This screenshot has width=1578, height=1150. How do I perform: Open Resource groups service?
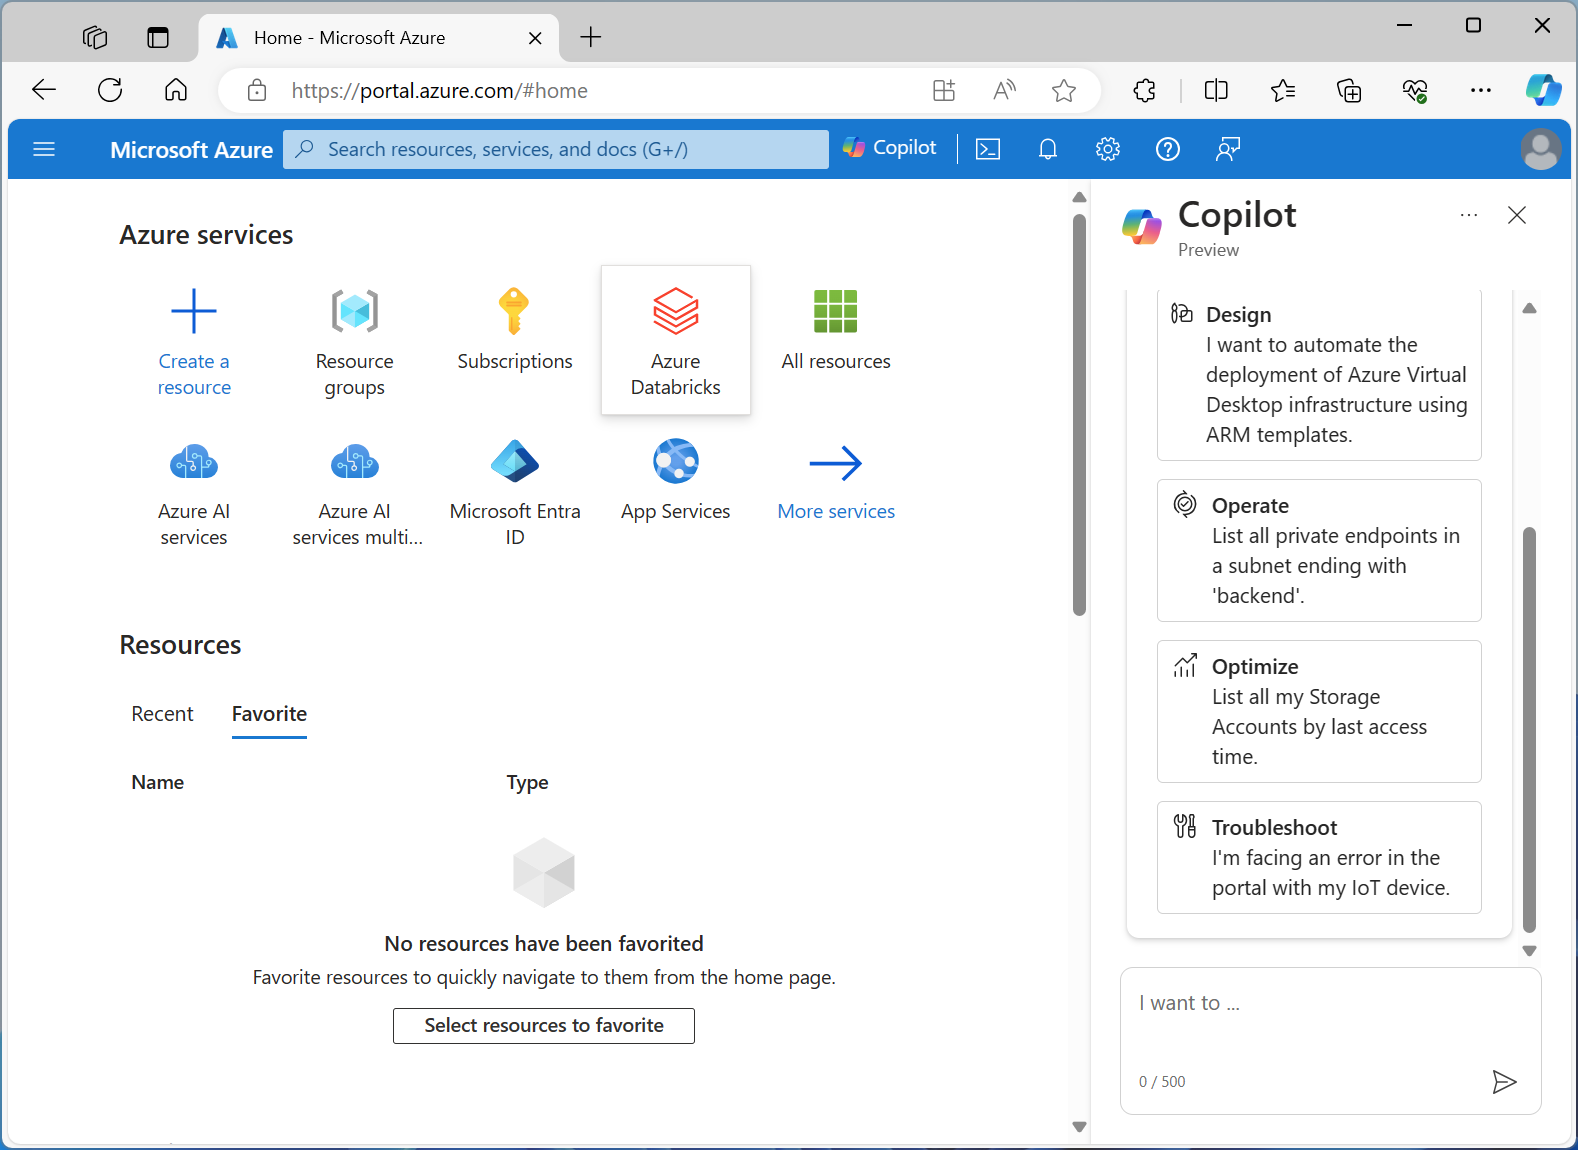354,341
